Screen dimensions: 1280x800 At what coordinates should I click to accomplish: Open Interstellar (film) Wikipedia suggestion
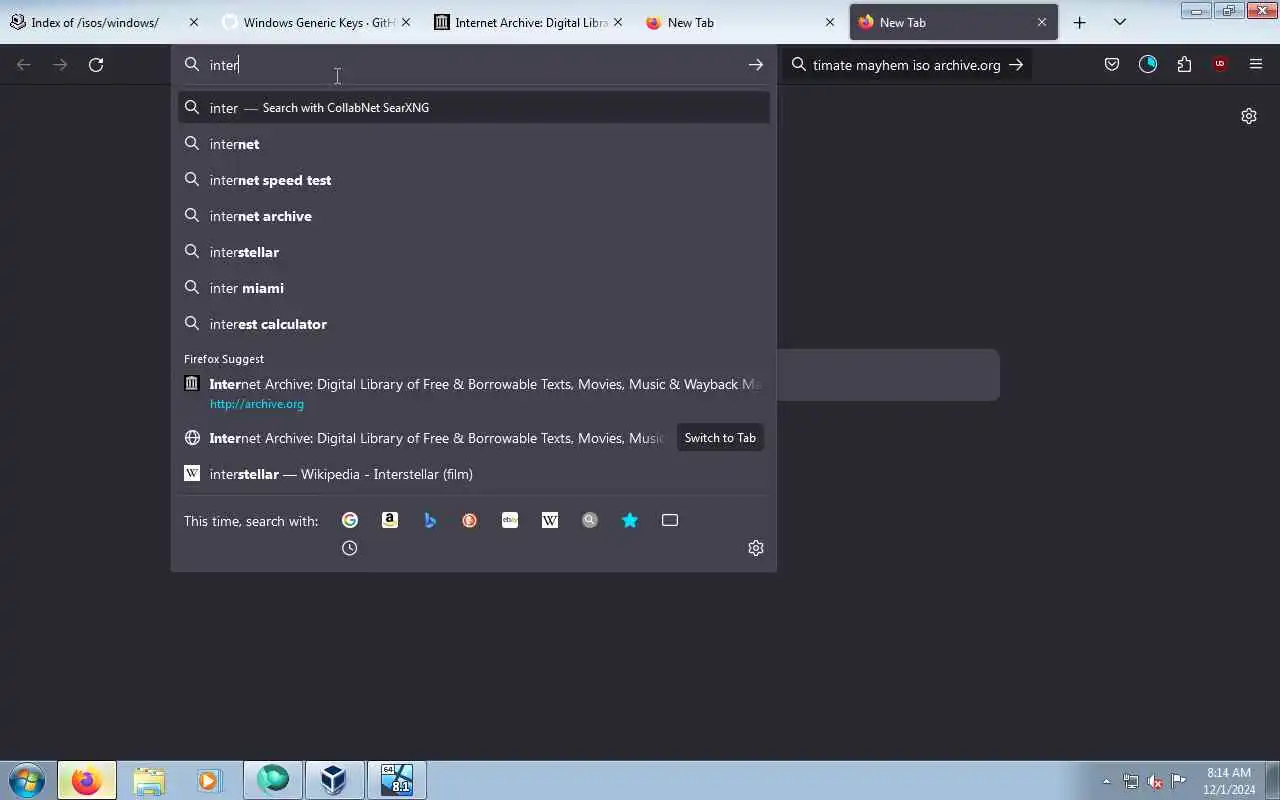point(474,474)
